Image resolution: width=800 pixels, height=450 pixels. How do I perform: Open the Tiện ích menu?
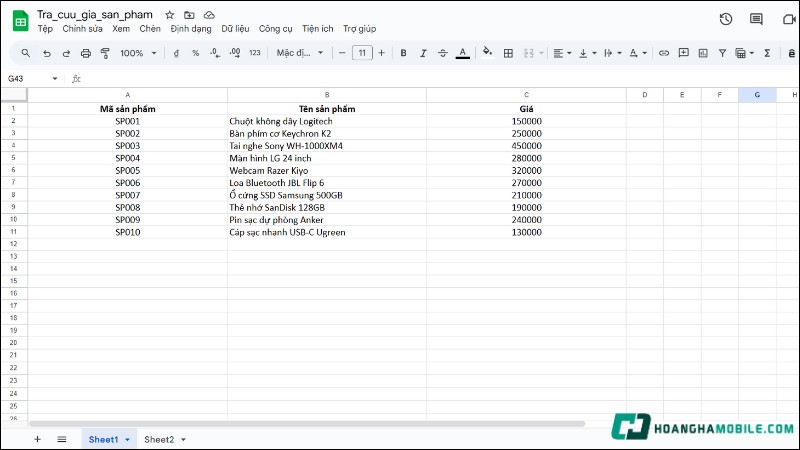317,29
